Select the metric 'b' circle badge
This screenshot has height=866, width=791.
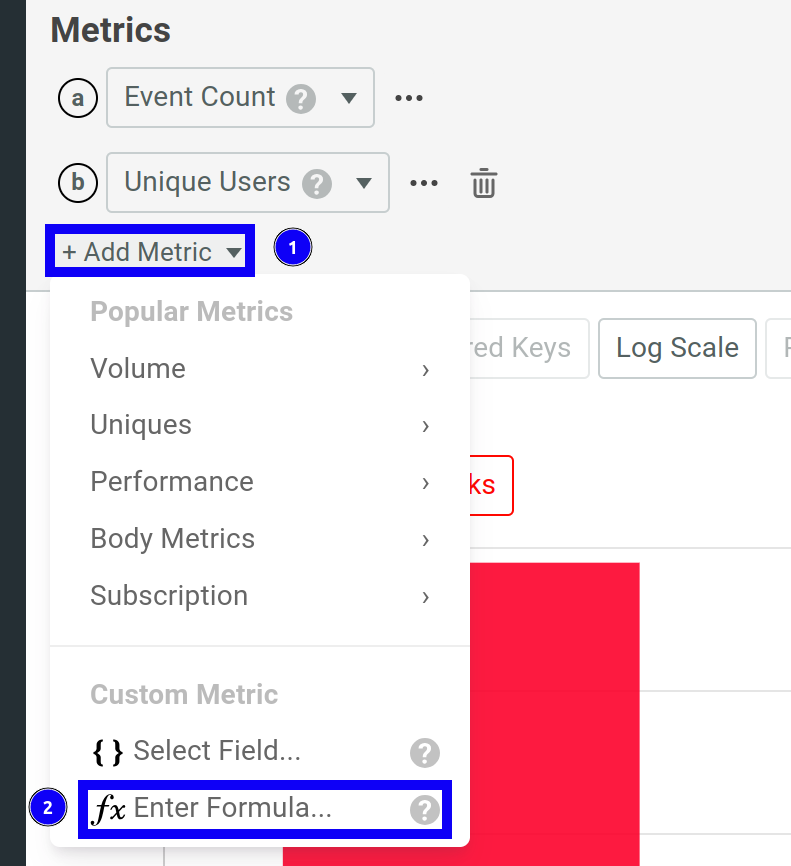pyautogui.click(x=77, y=182)
